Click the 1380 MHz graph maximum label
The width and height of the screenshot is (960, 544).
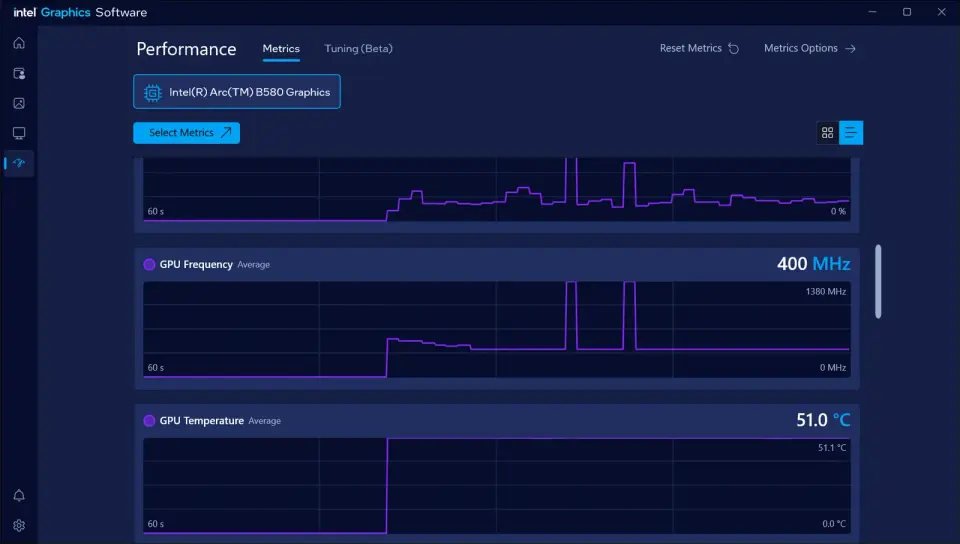(825, 291)
